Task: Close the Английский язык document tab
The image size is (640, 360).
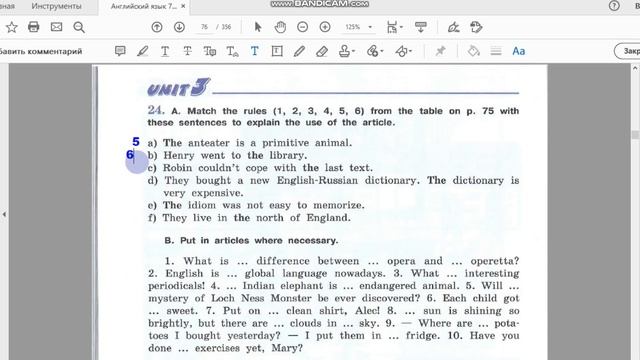Action: click(x=183, y=6)
